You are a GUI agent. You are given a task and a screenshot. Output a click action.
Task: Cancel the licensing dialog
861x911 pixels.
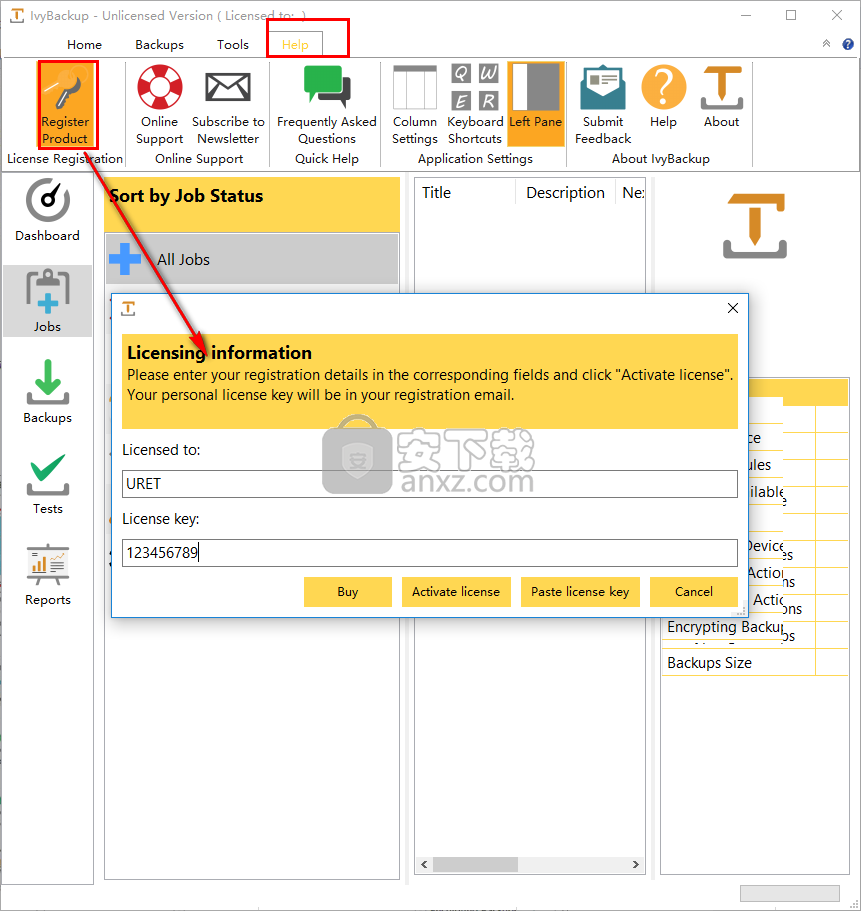click(694, 591)
